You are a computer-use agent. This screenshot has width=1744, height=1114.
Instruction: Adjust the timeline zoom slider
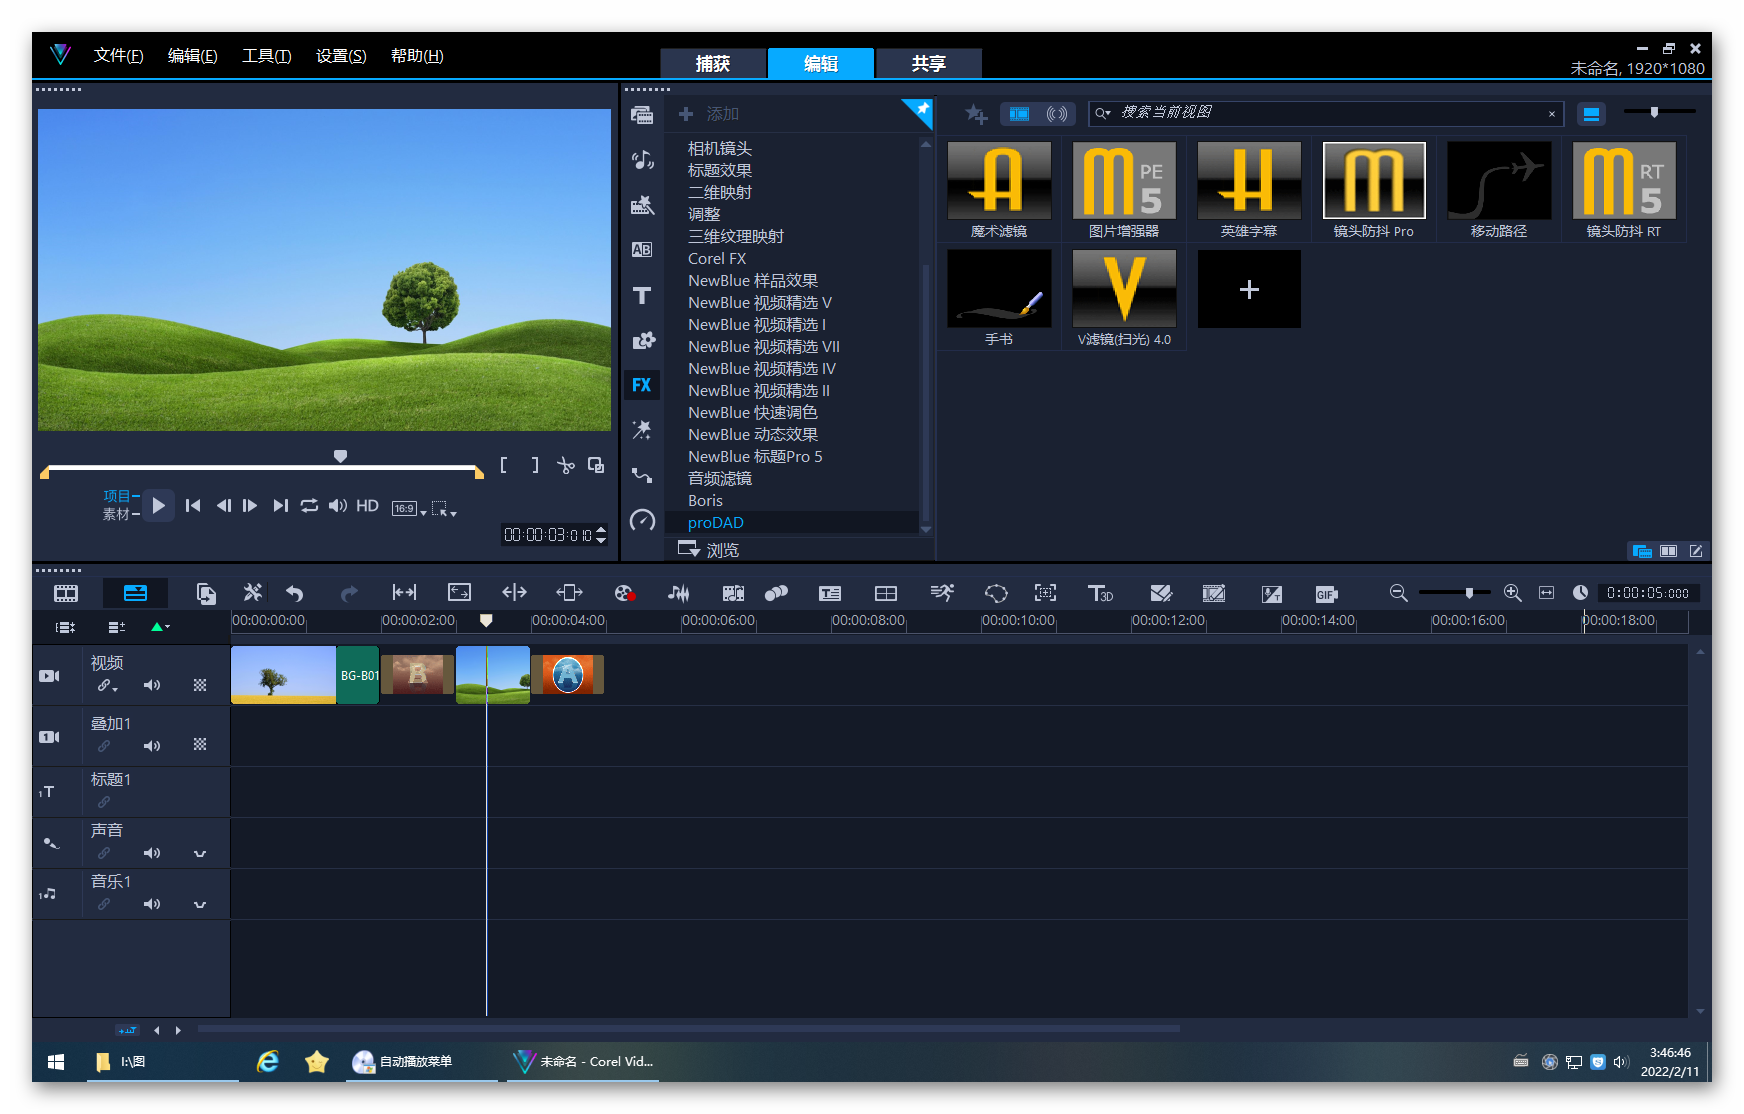coord(1469,593)
